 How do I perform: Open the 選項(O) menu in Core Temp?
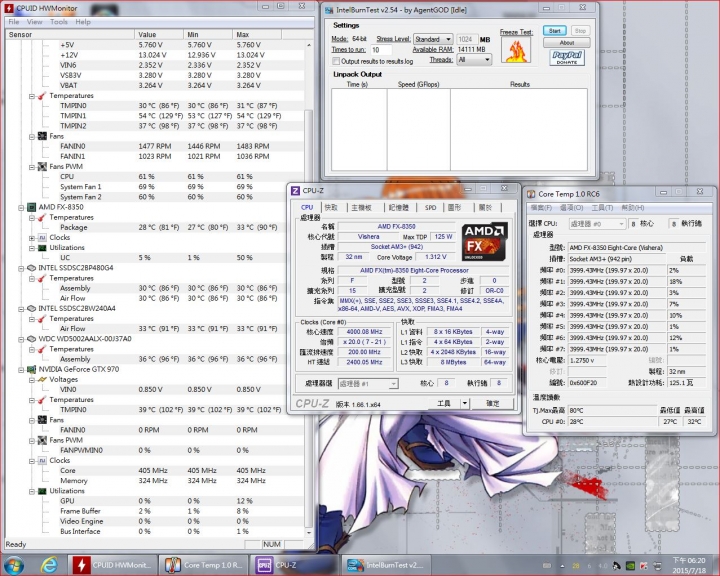point(572,208)
